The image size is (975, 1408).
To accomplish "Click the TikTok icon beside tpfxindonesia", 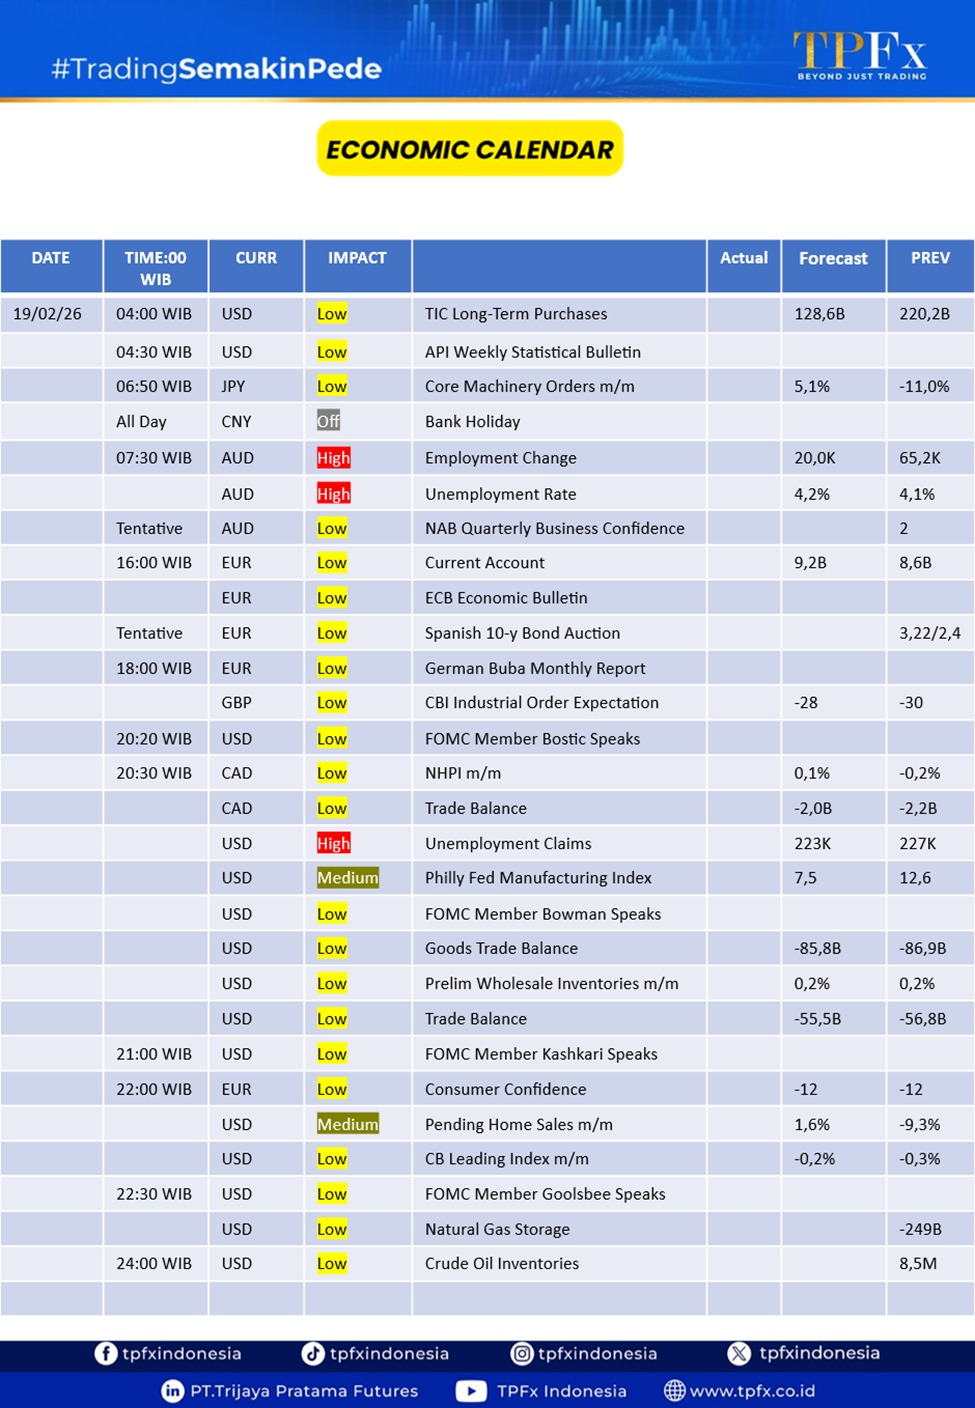I will (x=313, y=1353).
